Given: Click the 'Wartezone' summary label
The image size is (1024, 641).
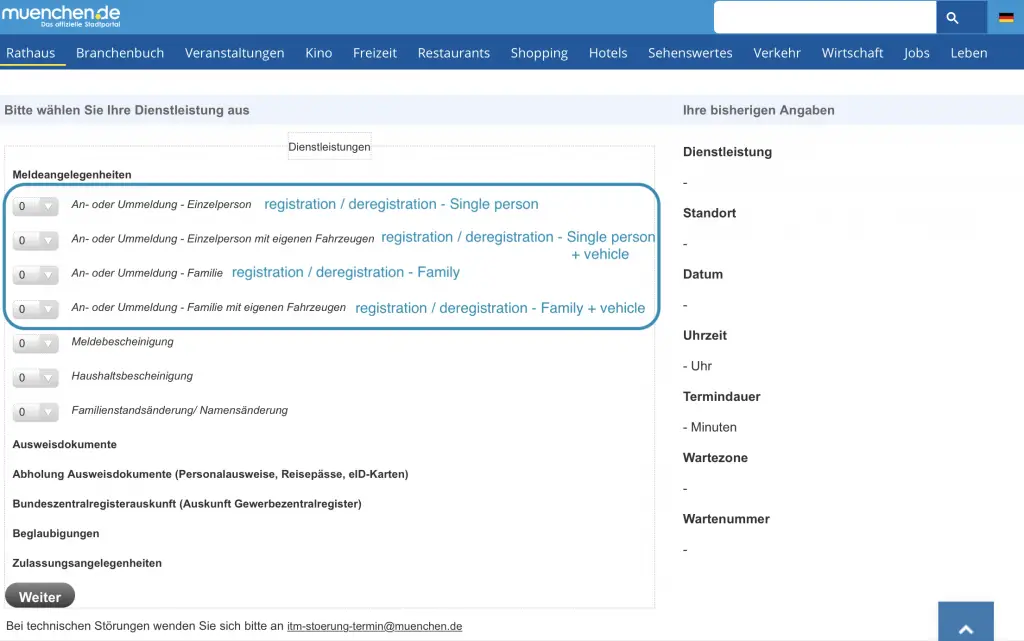Looking at the screenshot, I should click(715, 458).
